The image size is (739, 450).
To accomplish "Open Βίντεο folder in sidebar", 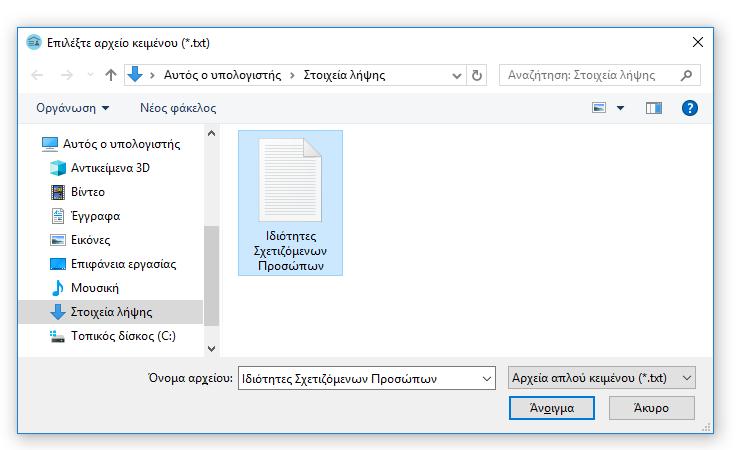I will pos(78,192).
